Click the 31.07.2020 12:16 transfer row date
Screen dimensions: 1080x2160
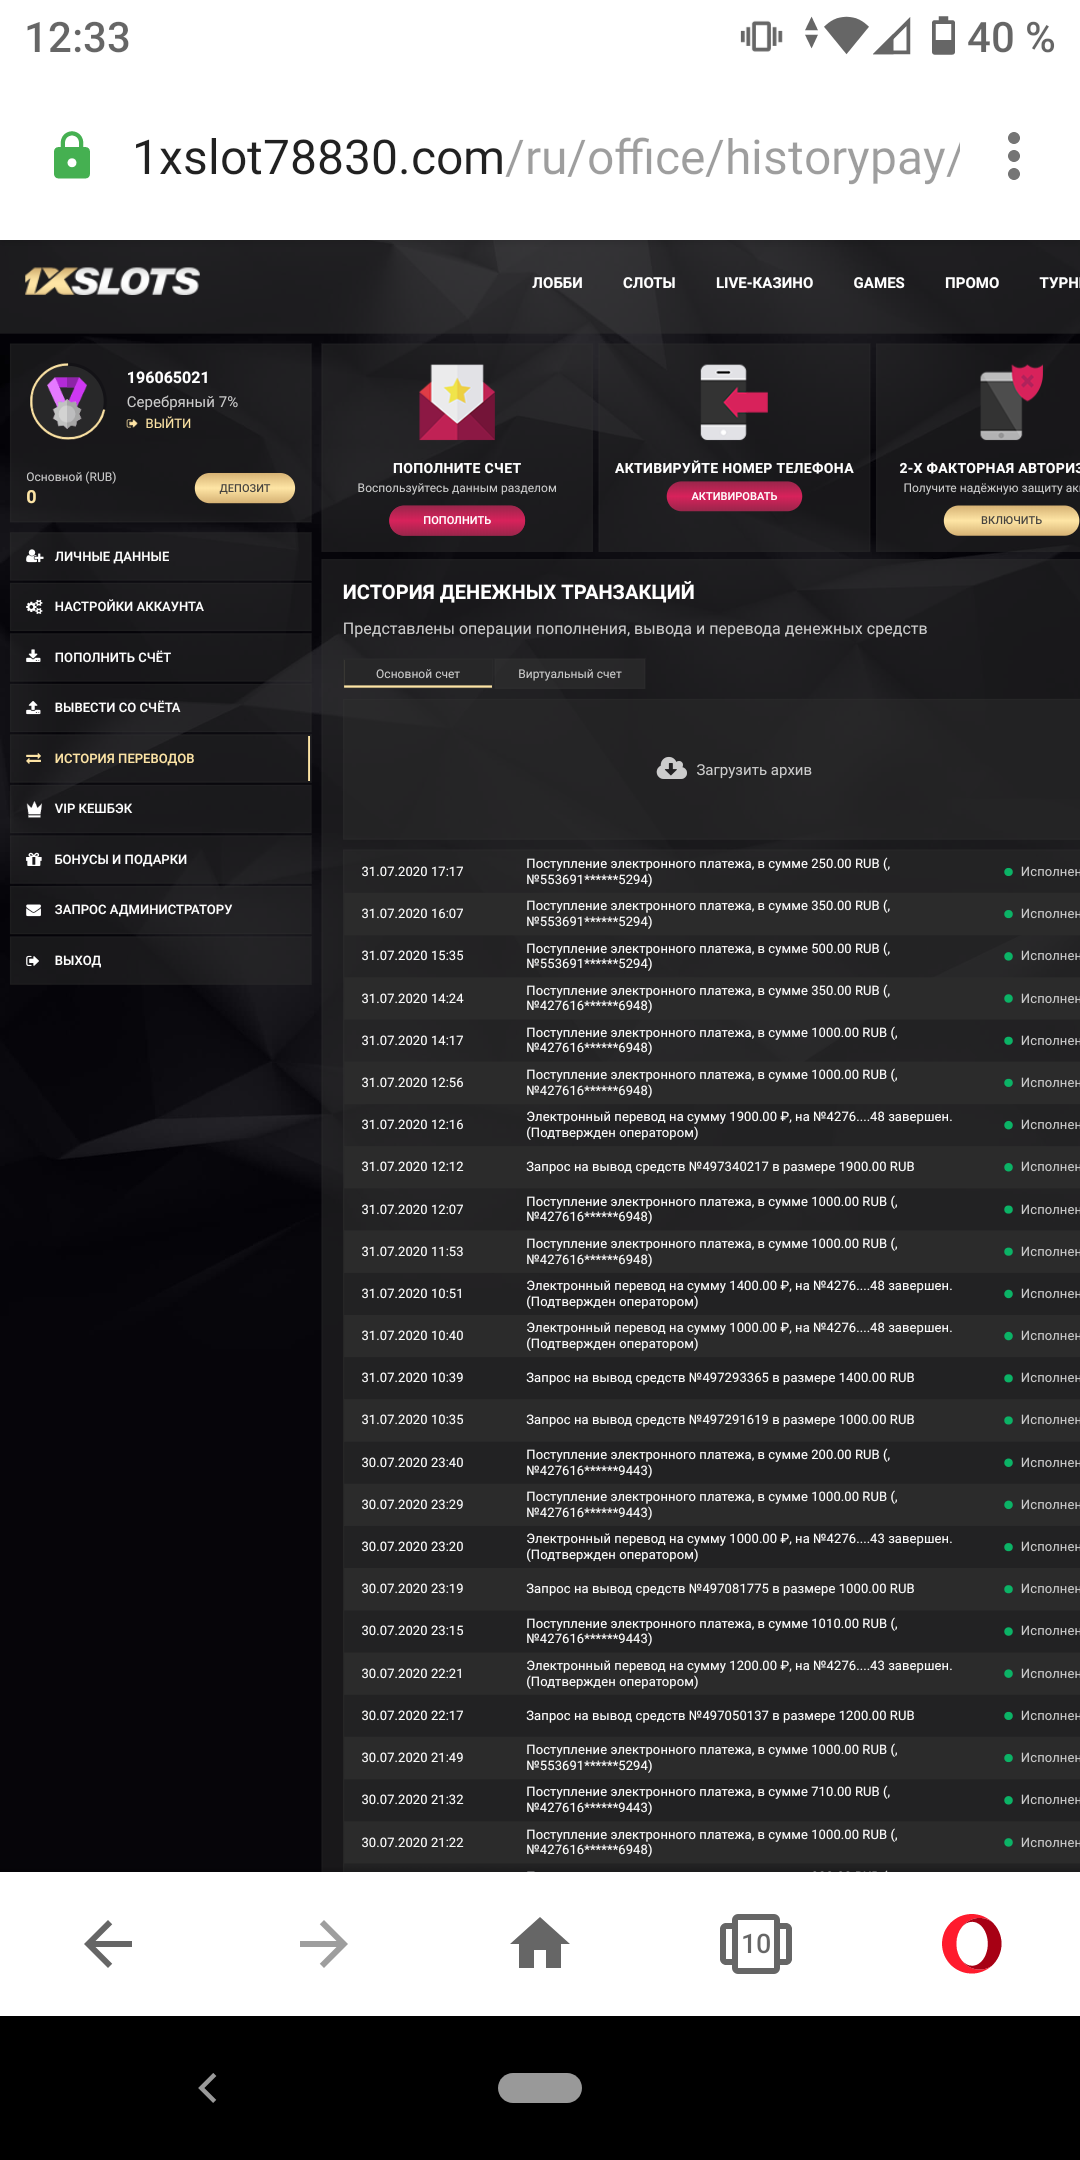click(x=412, y=1125)
